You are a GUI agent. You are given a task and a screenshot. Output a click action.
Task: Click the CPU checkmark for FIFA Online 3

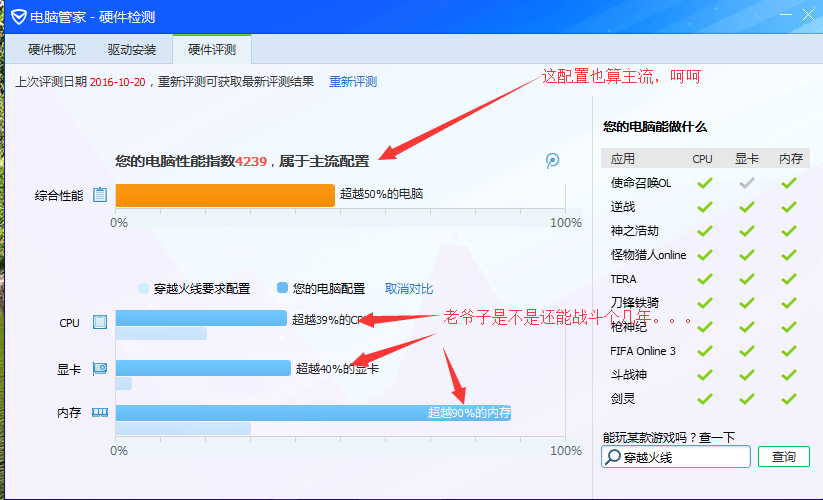(x=705, y=350)
